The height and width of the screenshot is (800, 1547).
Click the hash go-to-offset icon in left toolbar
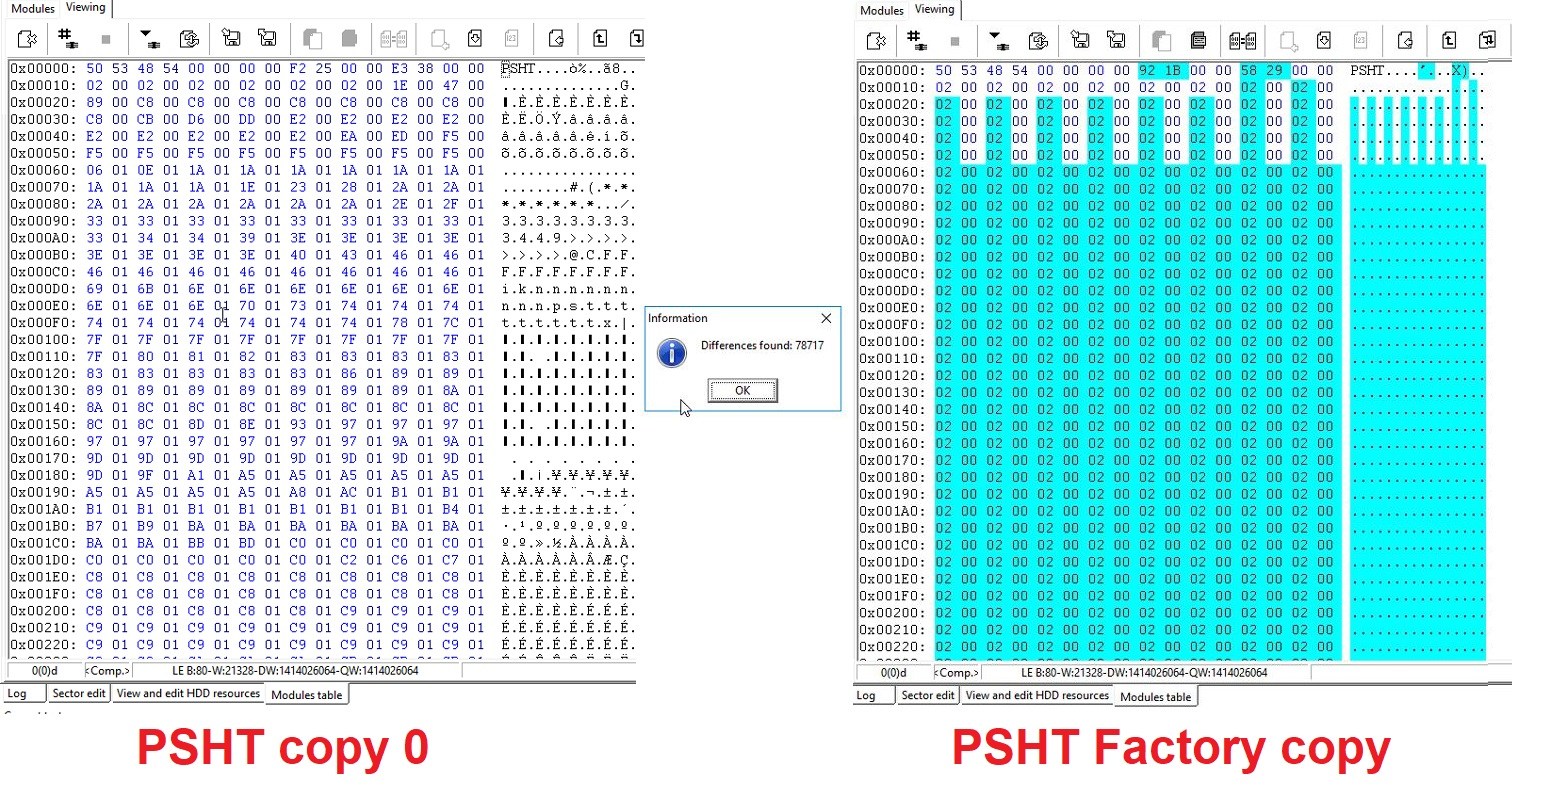67,38
